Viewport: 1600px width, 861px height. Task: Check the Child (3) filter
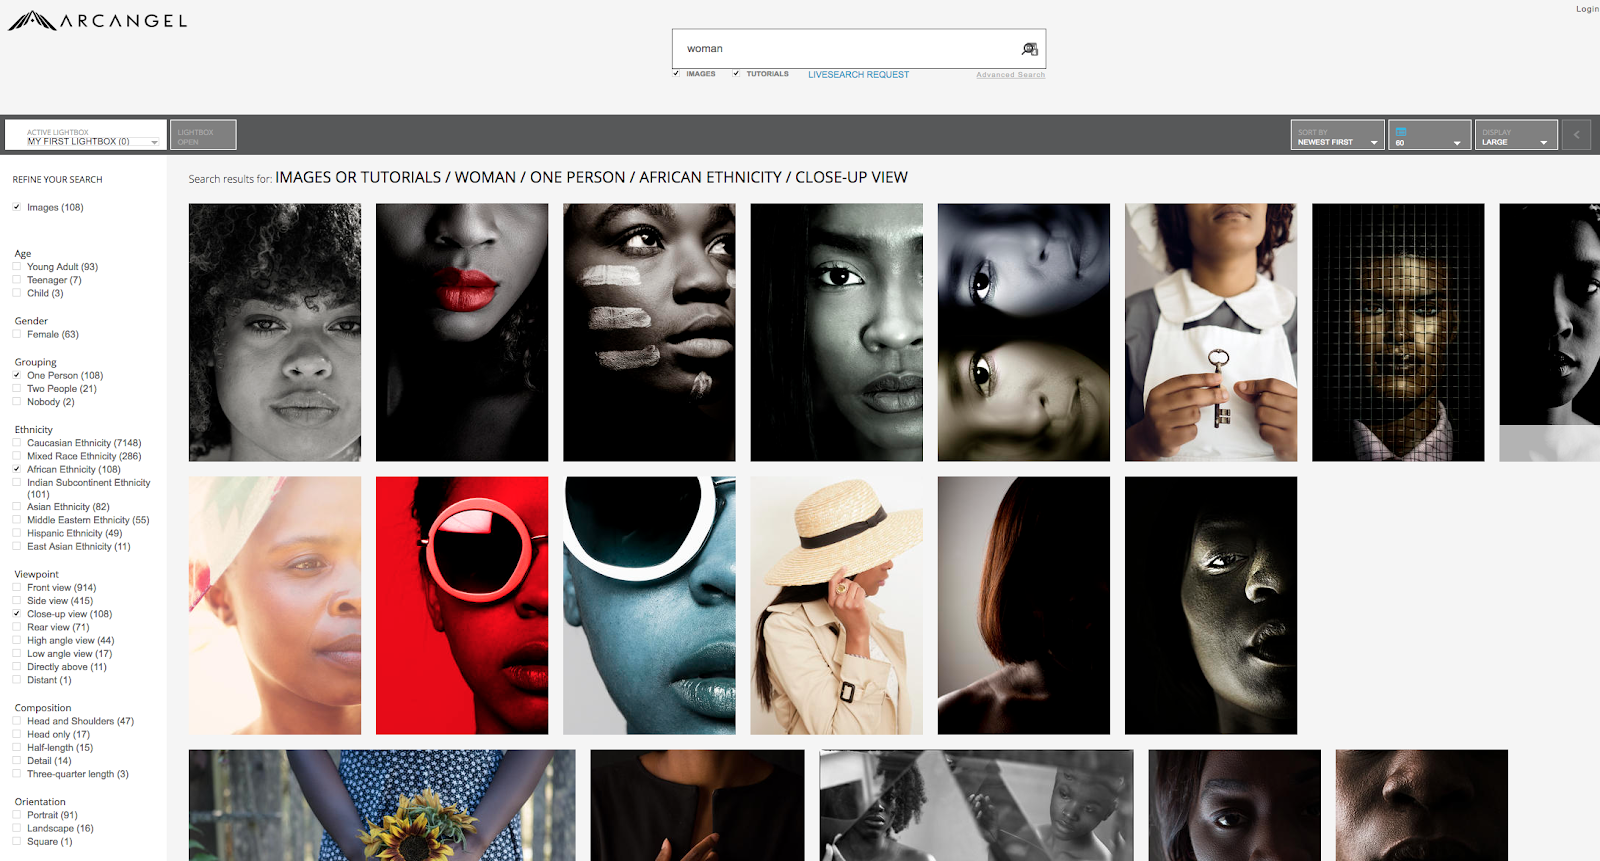pyautogui.click(x=17, y=293)
